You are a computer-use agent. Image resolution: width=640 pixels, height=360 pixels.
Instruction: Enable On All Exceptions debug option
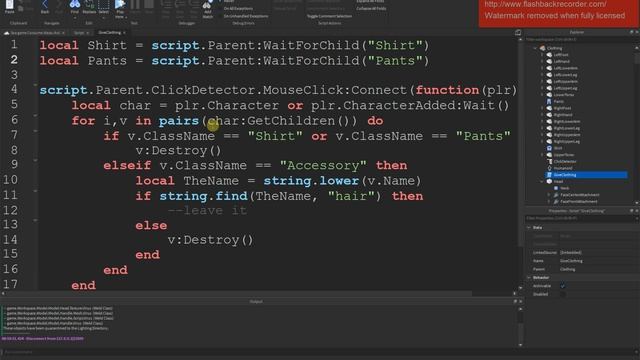coord(238,9)
